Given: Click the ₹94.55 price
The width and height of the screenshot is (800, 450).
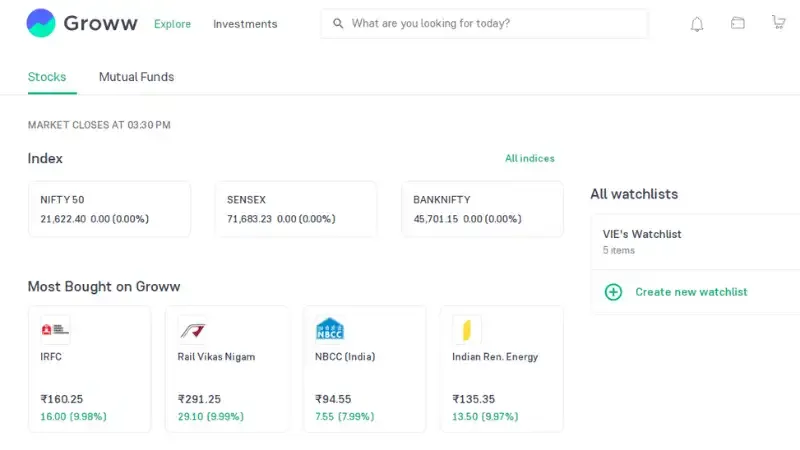Looking at the screenshot, I should coord(333,399).
